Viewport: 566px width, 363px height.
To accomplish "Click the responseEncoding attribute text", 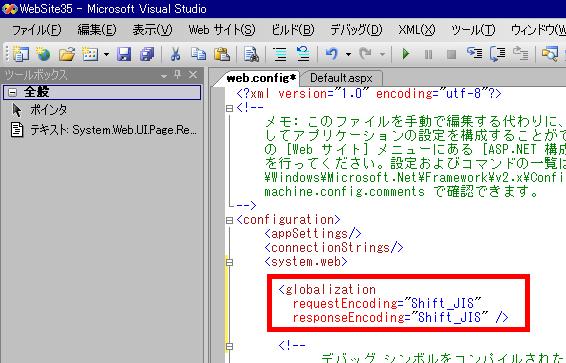I will click(349, 318).
